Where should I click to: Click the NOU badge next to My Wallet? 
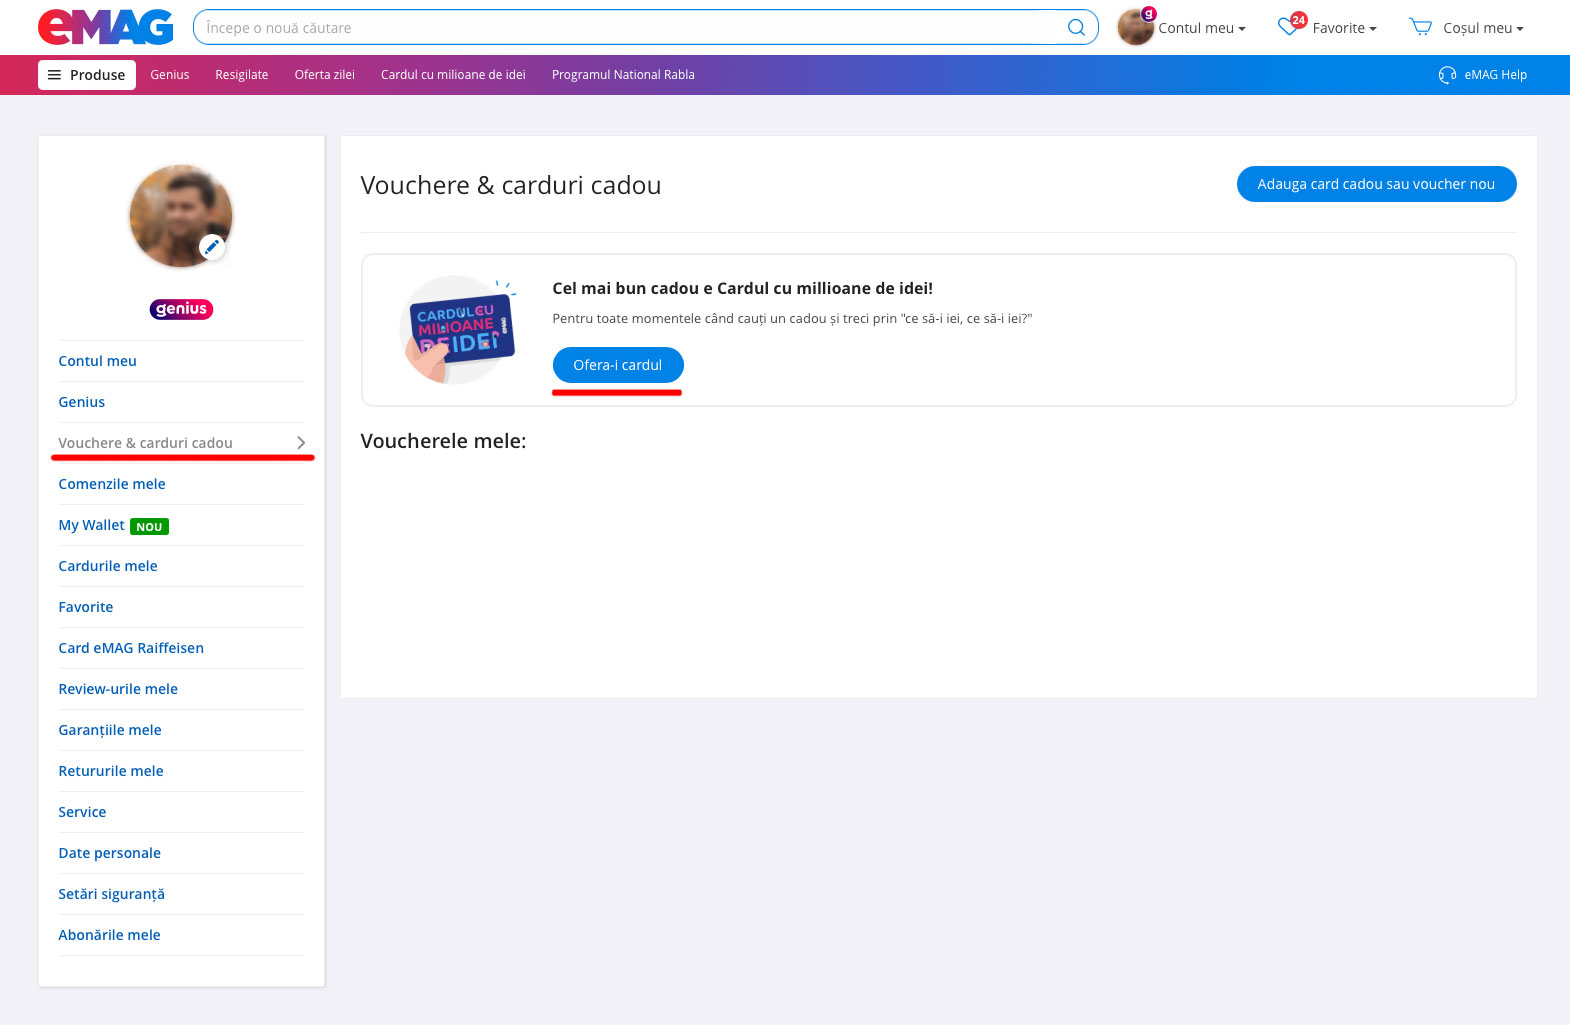point(149,527)
